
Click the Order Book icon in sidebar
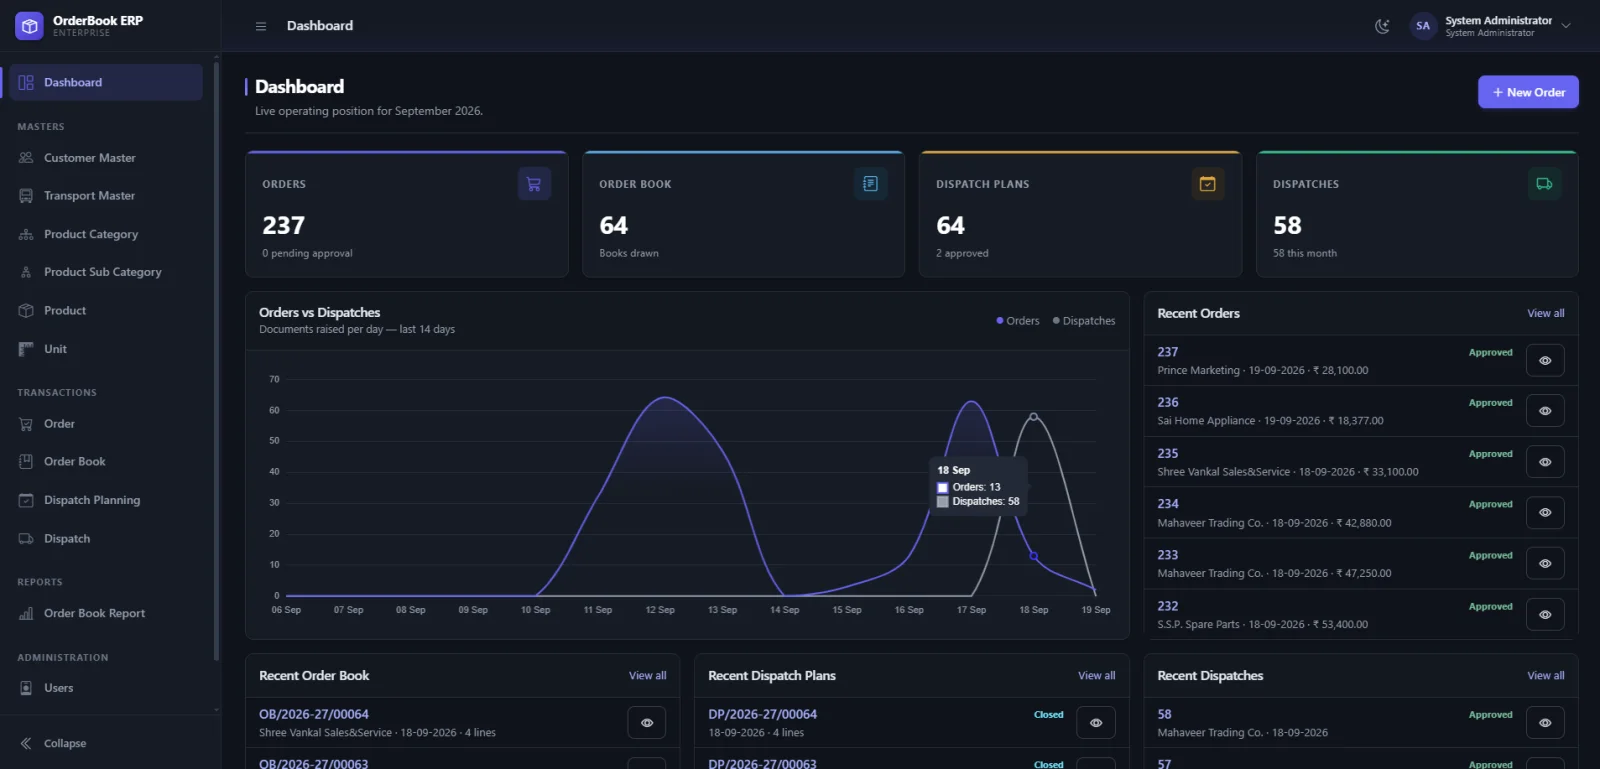coord(26,462)
